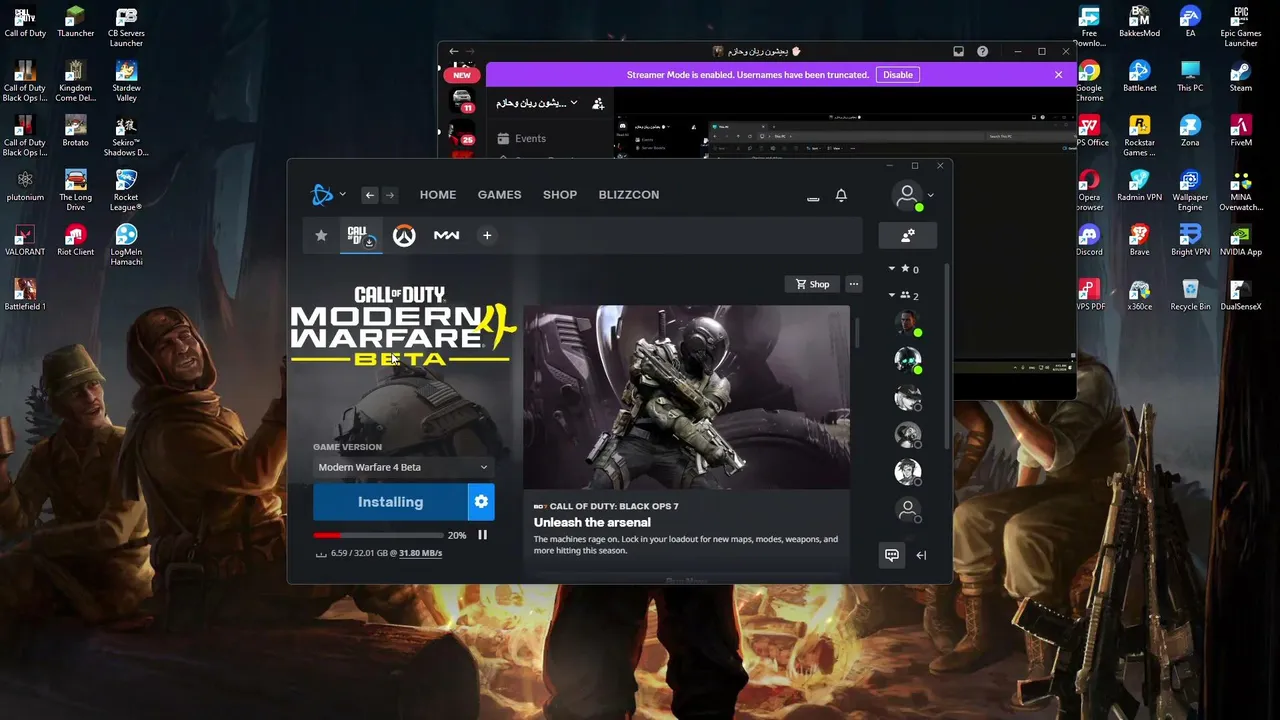Open the Favorites star in game bar
1280x720 pixels.
point(321,235)
